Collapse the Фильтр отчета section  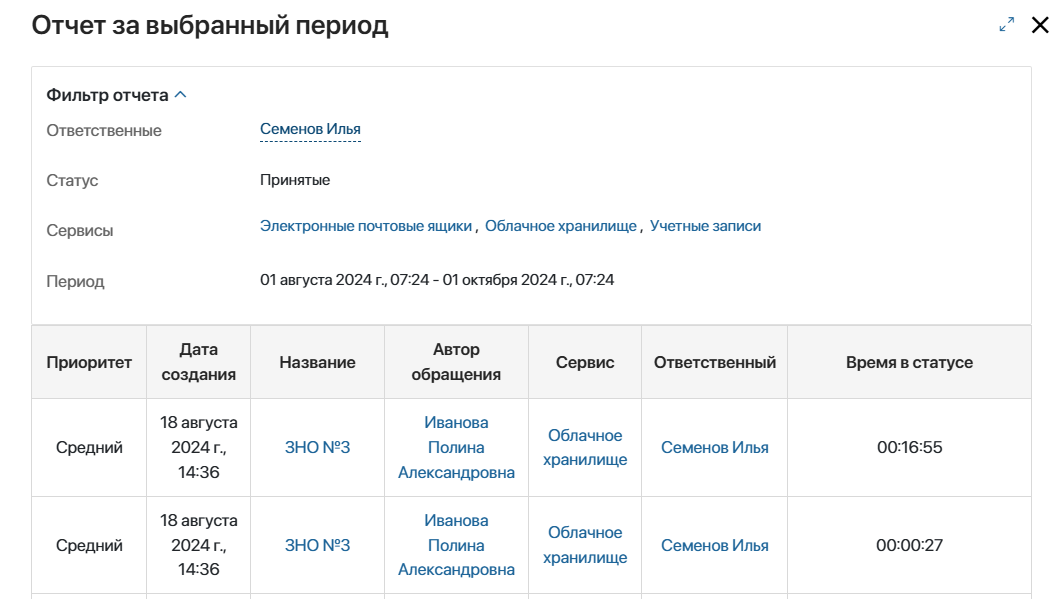click(x=180, y=95)
